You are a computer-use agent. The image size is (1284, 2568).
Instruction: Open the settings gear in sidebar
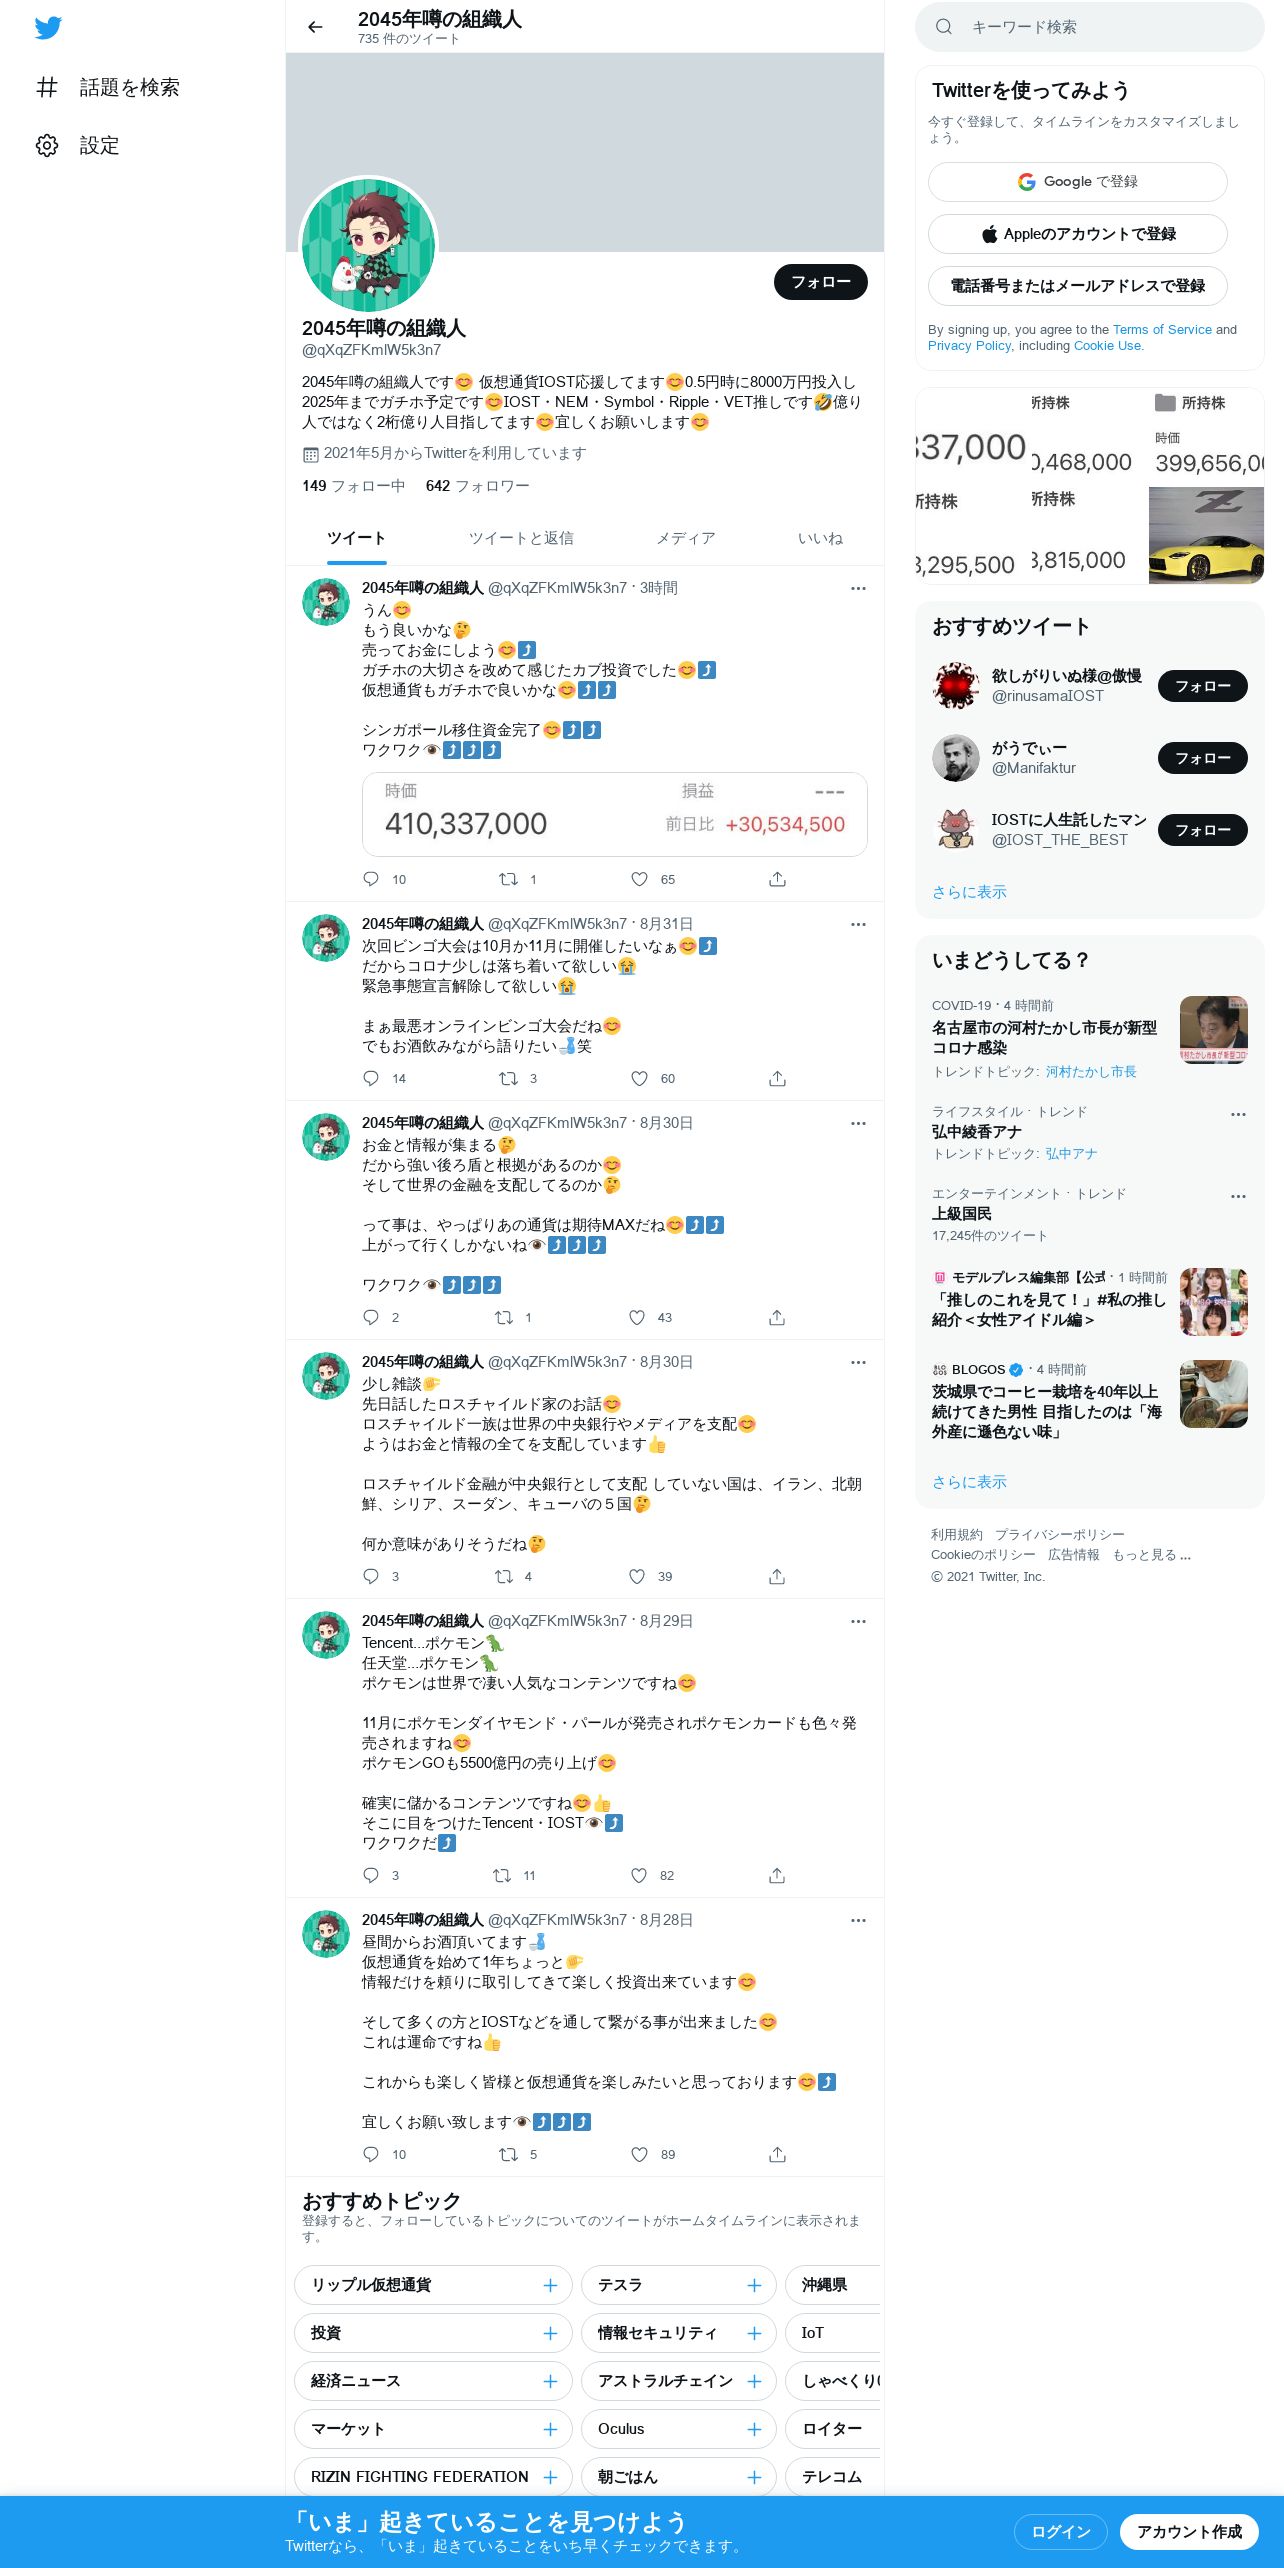click(47, 146)
